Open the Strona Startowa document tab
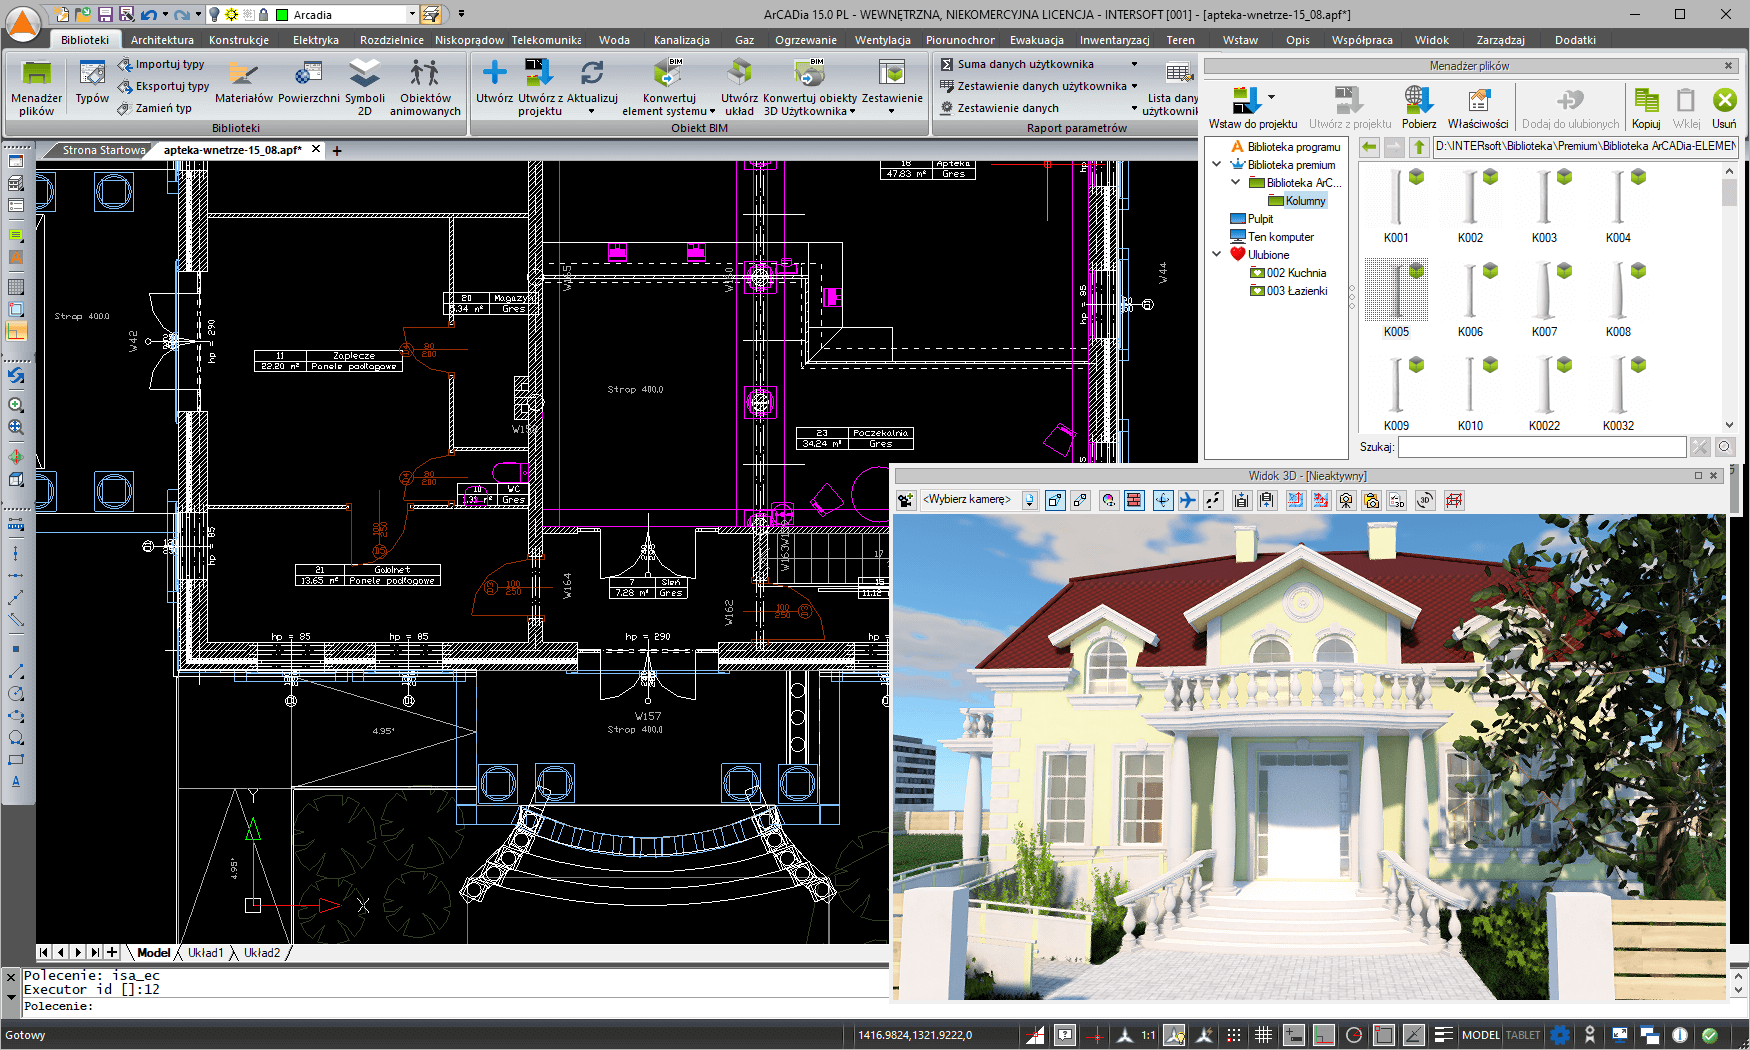 [104, 150]
